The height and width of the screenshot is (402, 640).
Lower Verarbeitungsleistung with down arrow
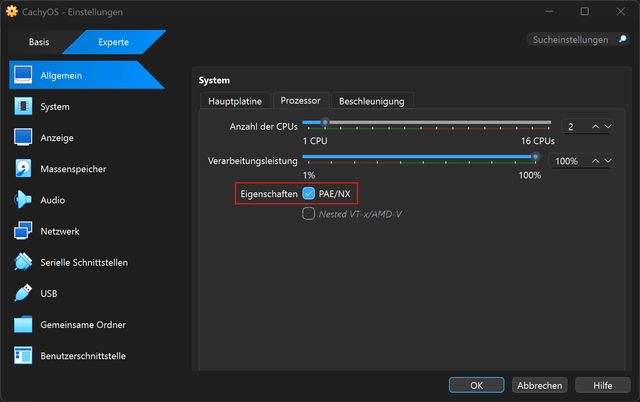click(x=608, y=161)
